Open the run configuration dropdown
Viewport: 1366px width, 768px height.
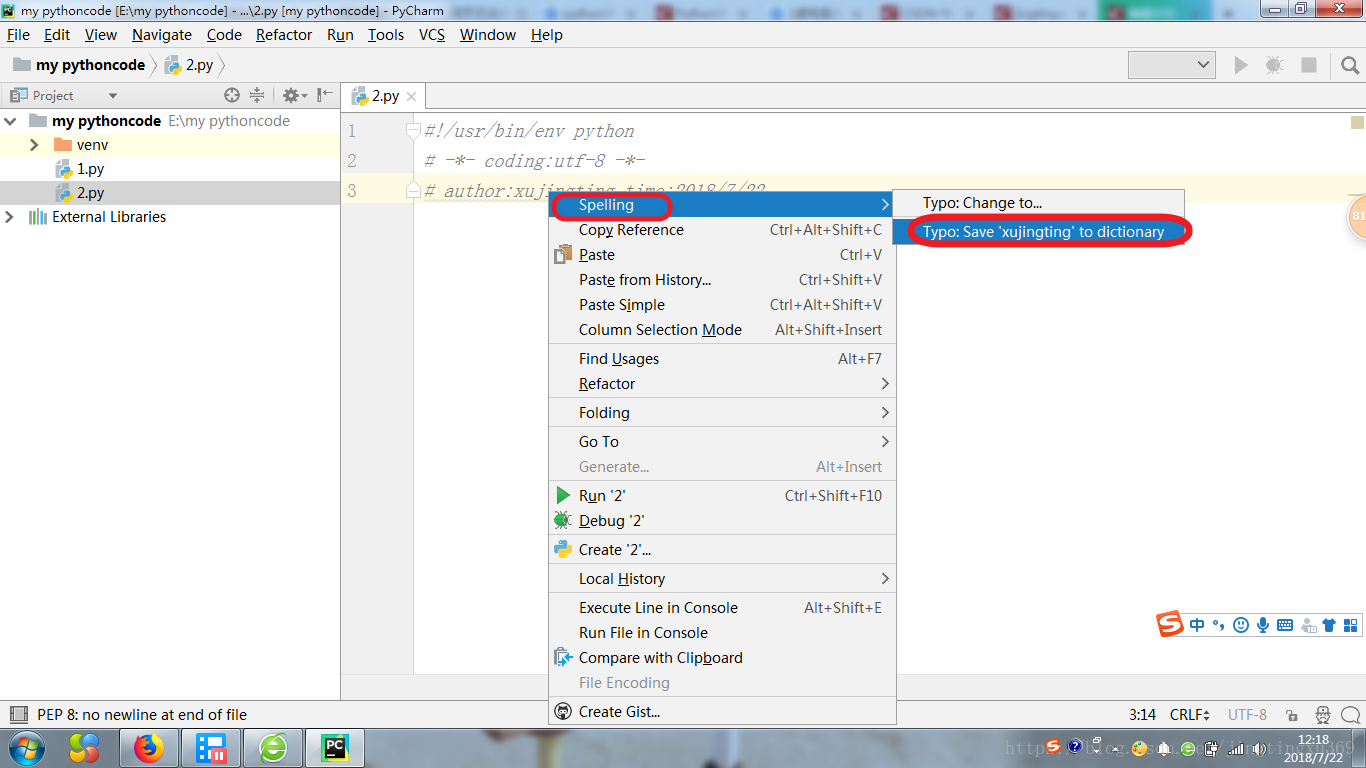pyautogui.click(x=1172, y=65)
